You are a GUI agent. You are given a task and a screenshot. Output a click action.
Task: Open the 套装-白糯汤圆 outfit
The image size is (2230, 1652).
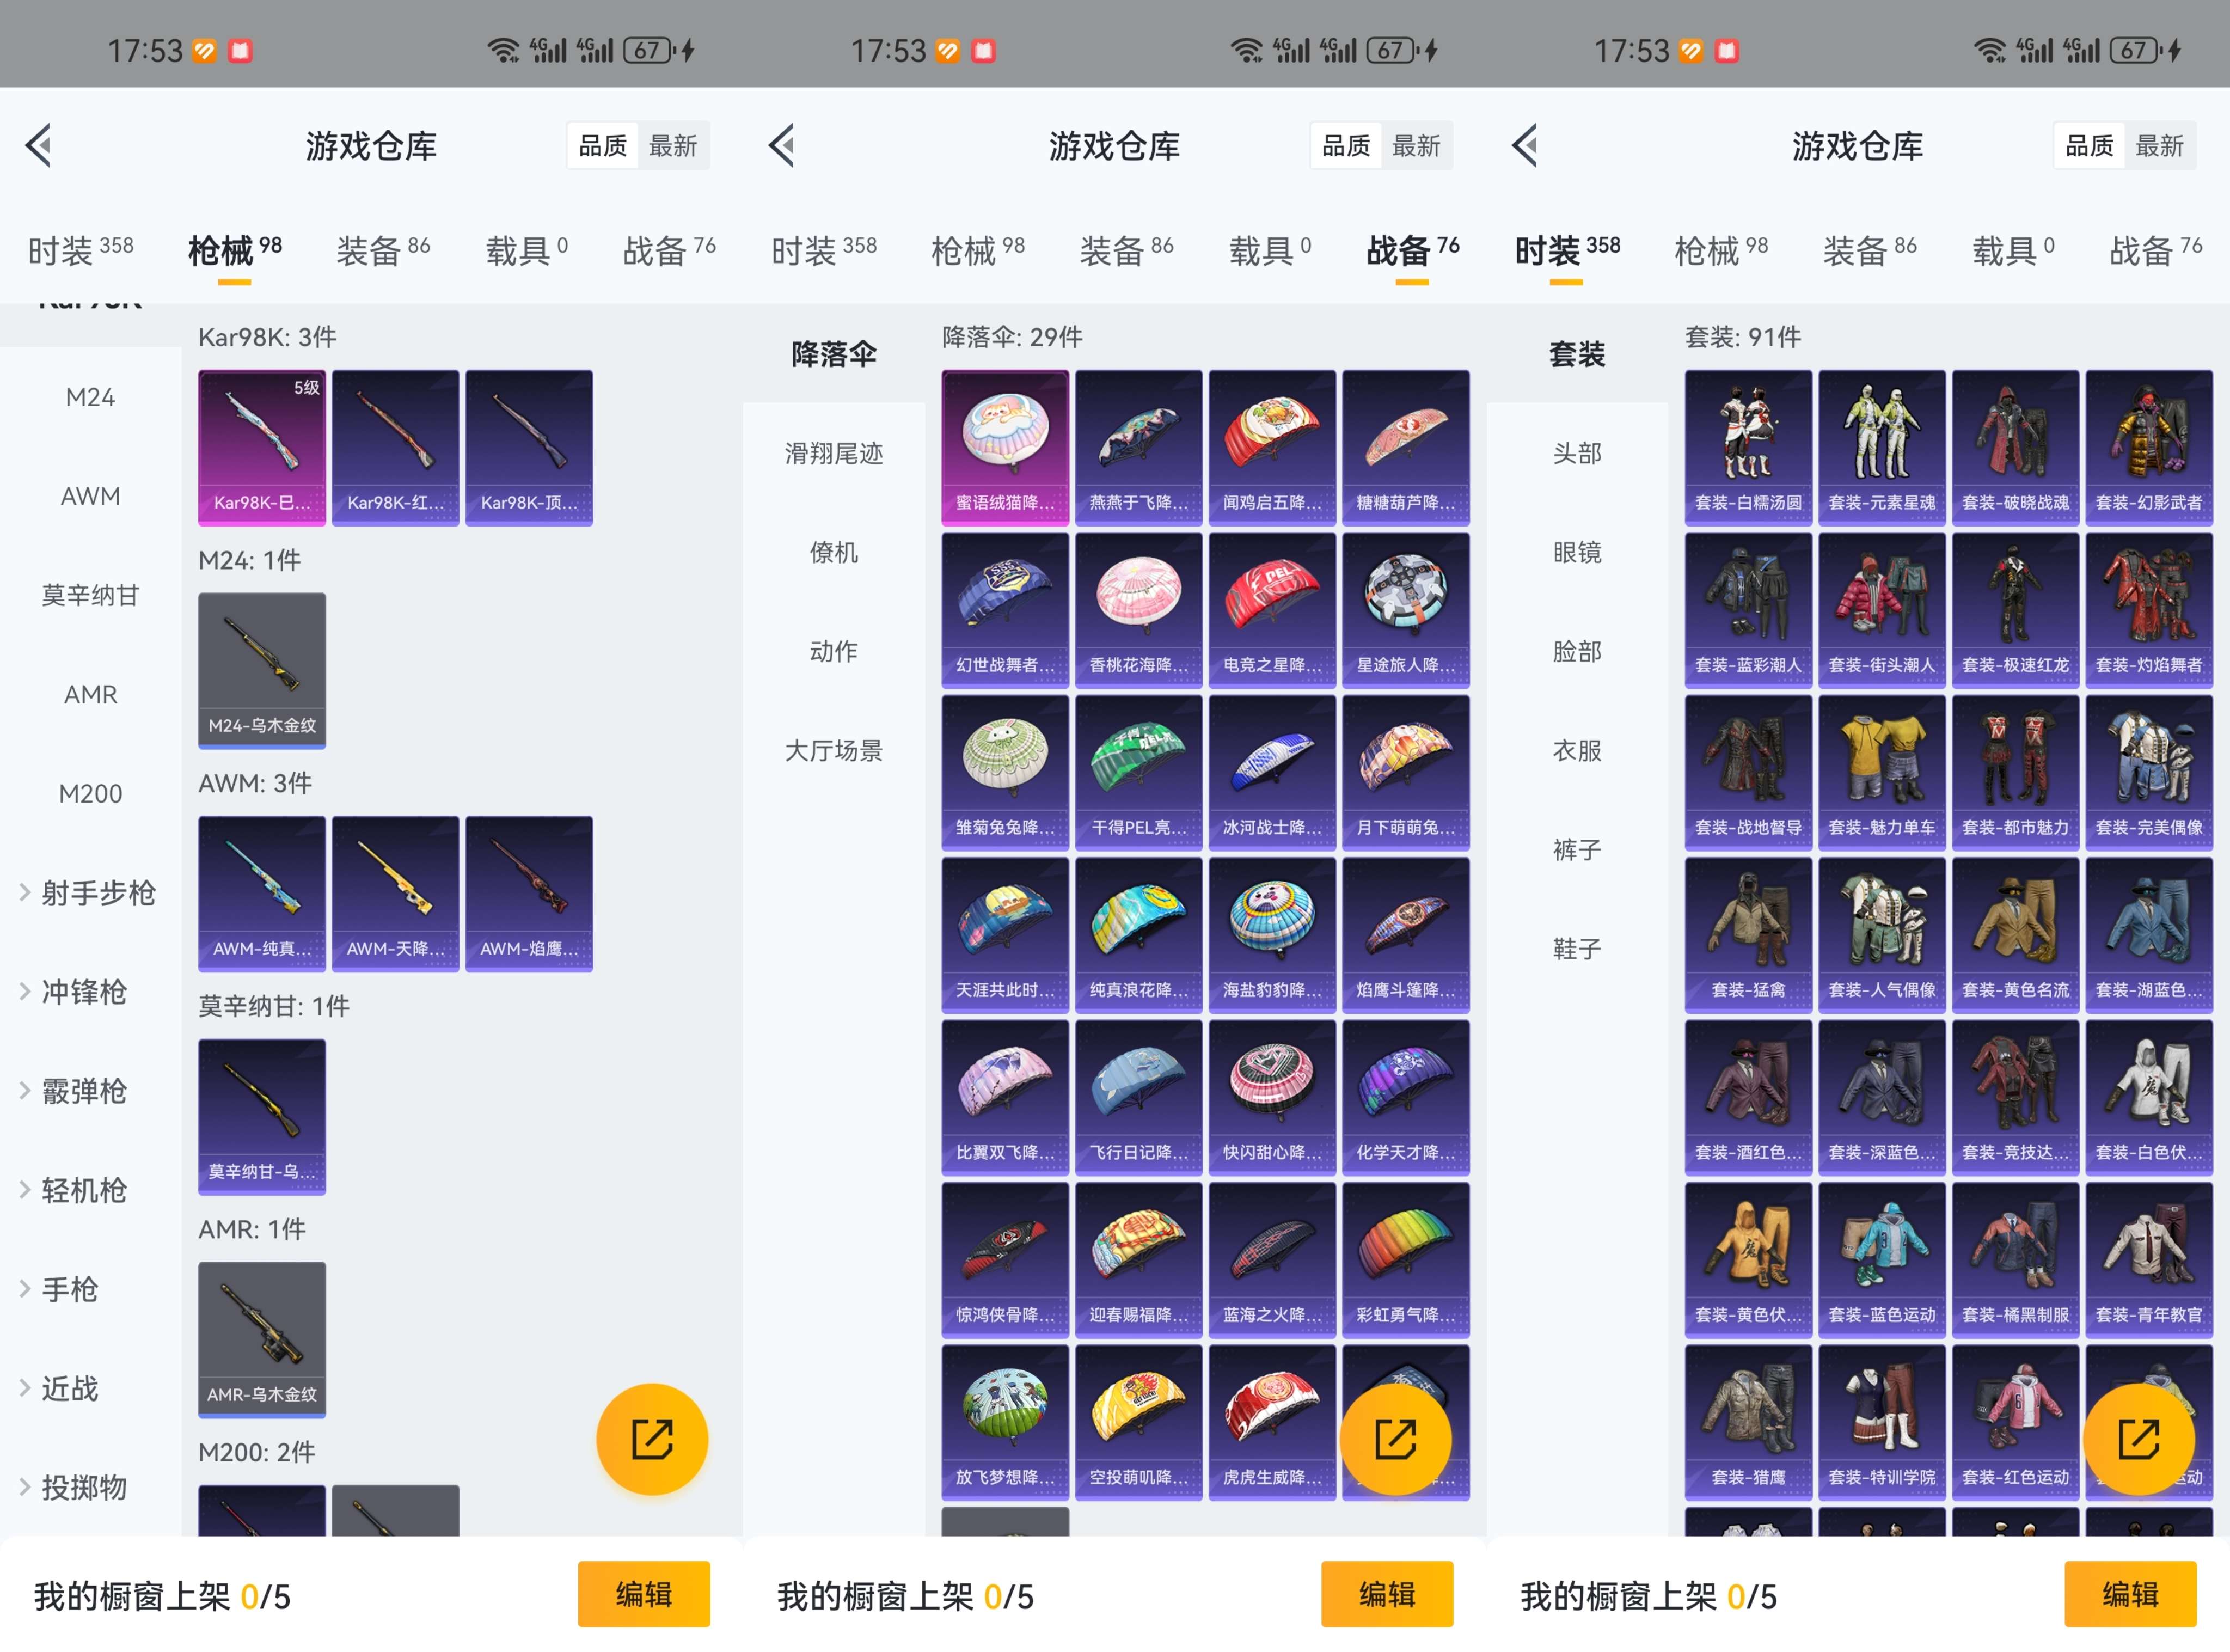click(x=1748, y=447)
